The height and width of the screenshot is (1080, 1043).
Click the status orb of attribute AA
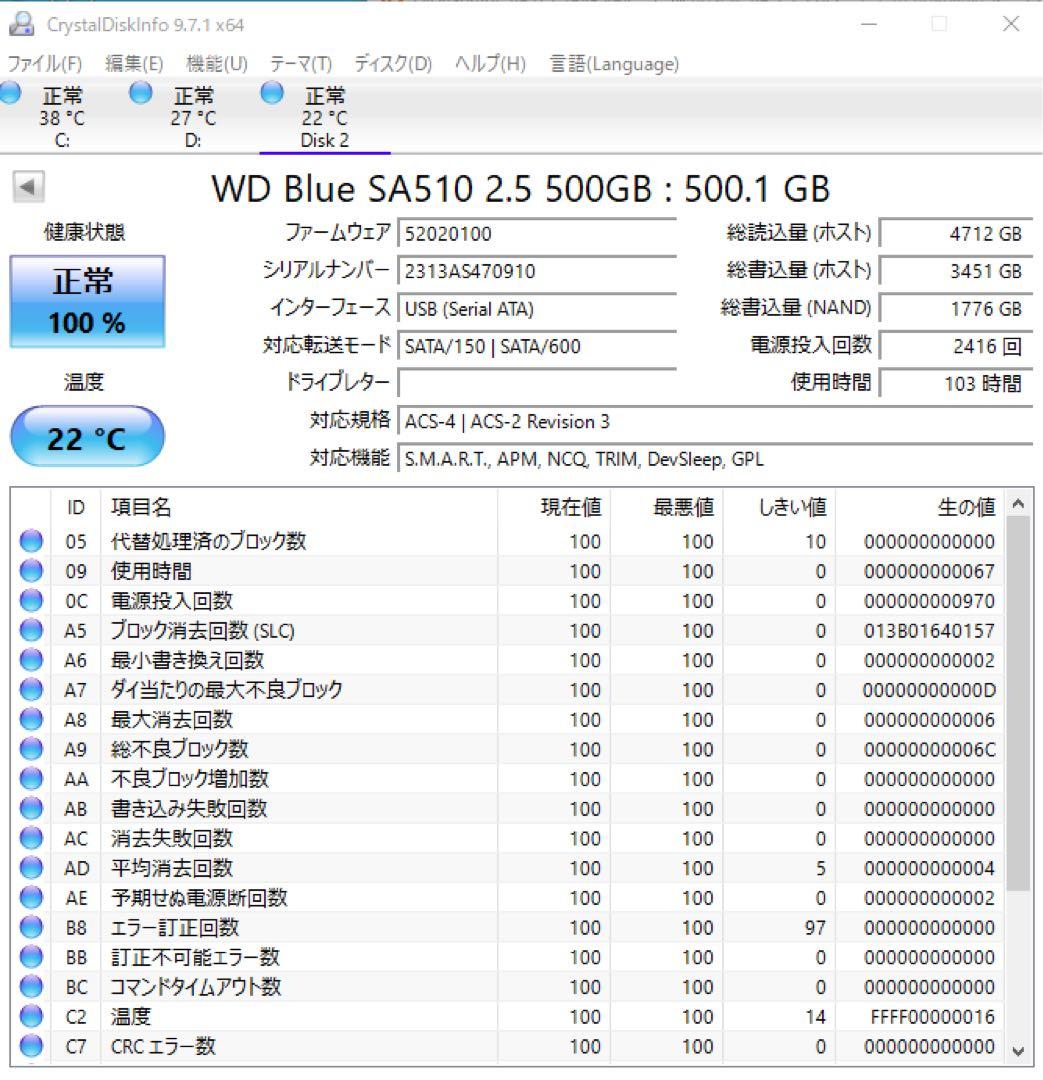tap(31, 779)
